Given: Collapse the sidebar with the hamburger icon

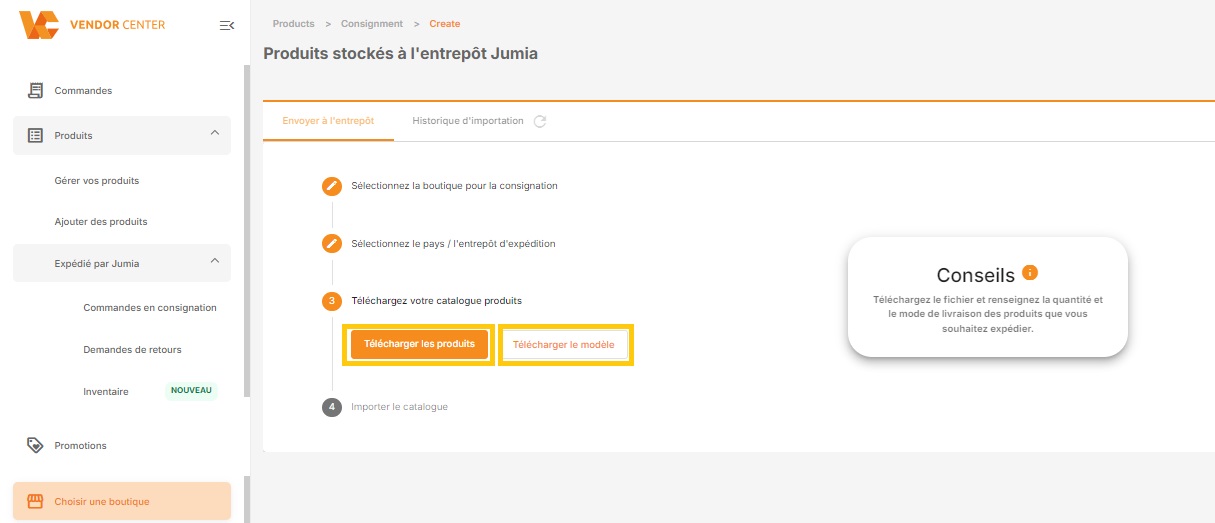Looking at the screenshot, I should click(x=227, y=25).
